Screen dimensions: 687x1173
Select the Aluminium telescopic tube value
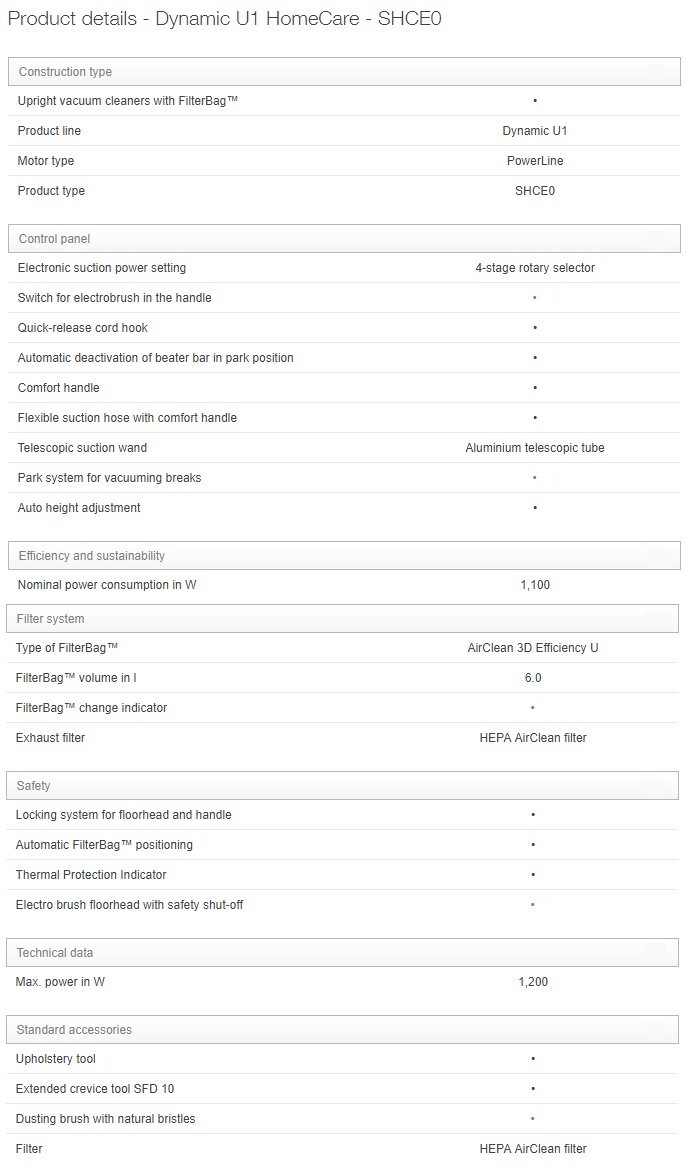pyautogui.click(x=535, y=448)
